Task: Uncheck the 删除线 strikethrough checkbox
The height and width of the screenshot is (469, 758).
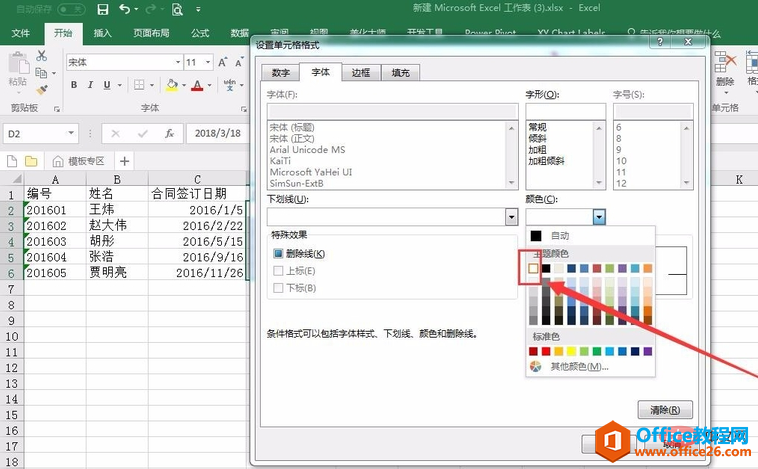Action: (278, 253)
